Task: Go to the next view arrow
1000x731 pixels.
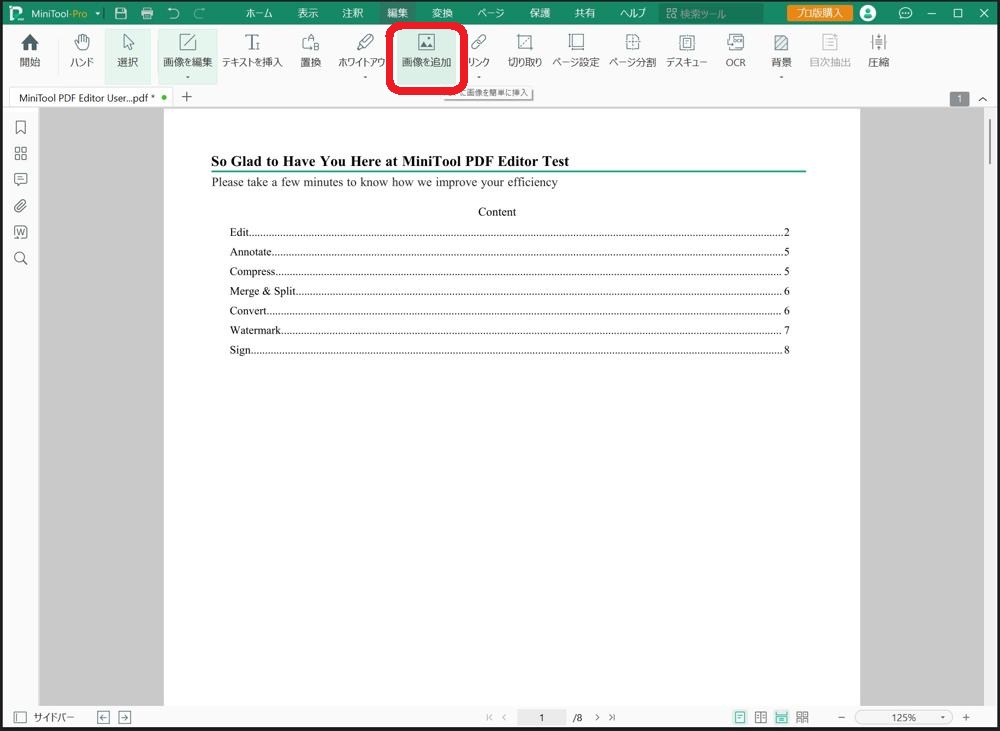Action: pos(125,718)
